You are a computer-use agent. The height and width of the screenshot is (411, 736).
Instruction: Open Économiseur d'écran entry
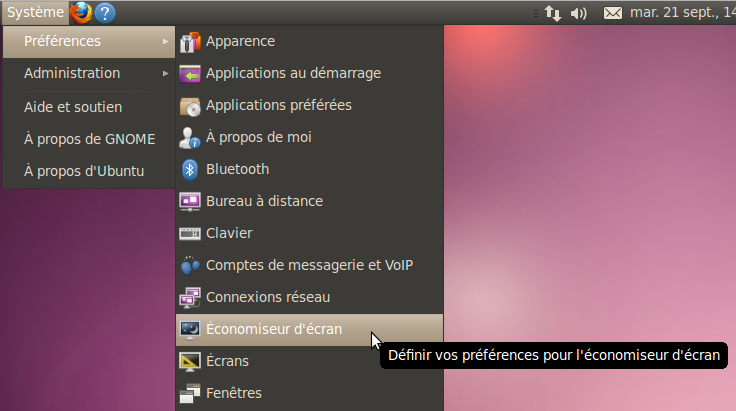tap(309, 329)
